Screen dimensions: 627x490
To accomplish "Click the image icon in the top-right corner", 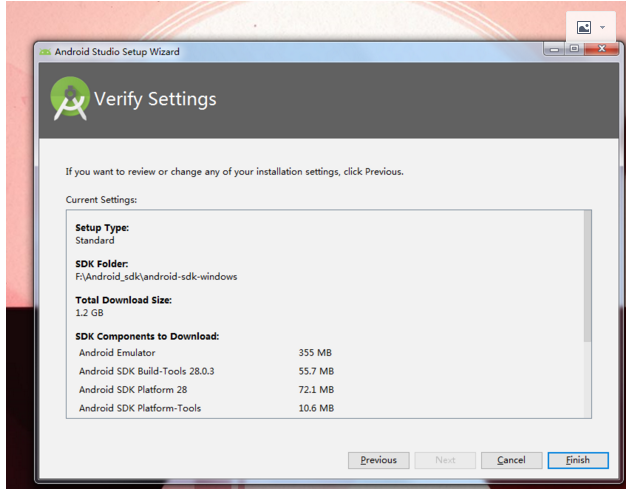I will click(x=584, y=27).
